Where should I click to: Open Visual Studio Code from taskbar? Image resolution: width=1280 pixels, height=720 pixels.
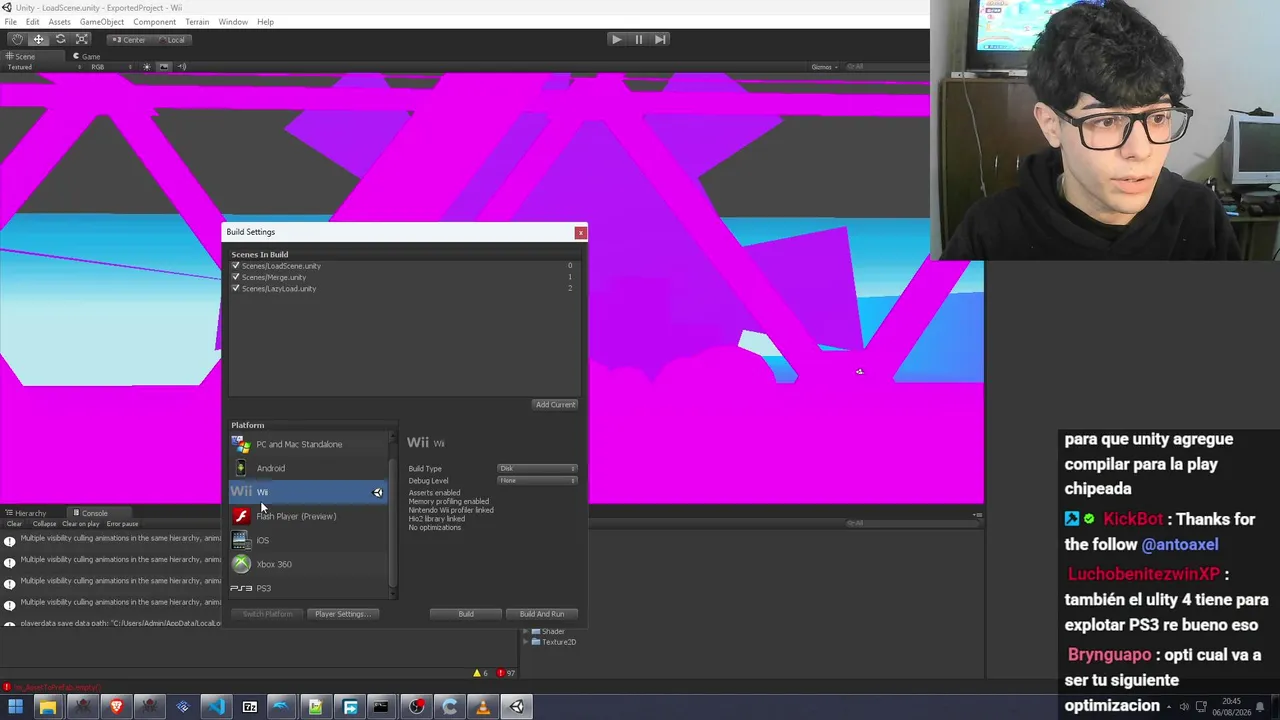pyautogui.click(x=216, y=707)
